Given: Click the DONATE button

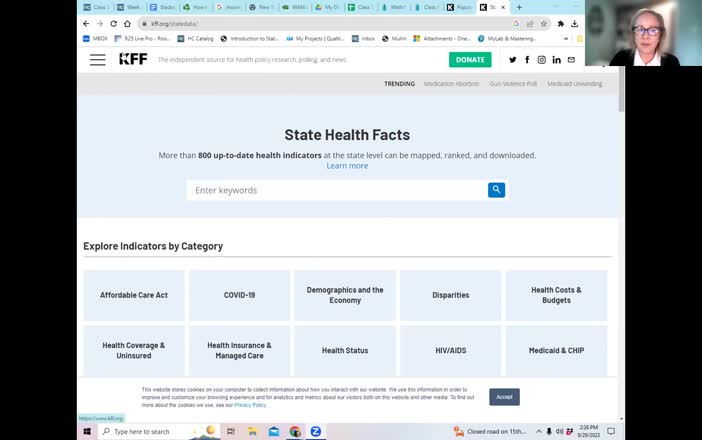Looking at the screenshot, I should [470, 60].
